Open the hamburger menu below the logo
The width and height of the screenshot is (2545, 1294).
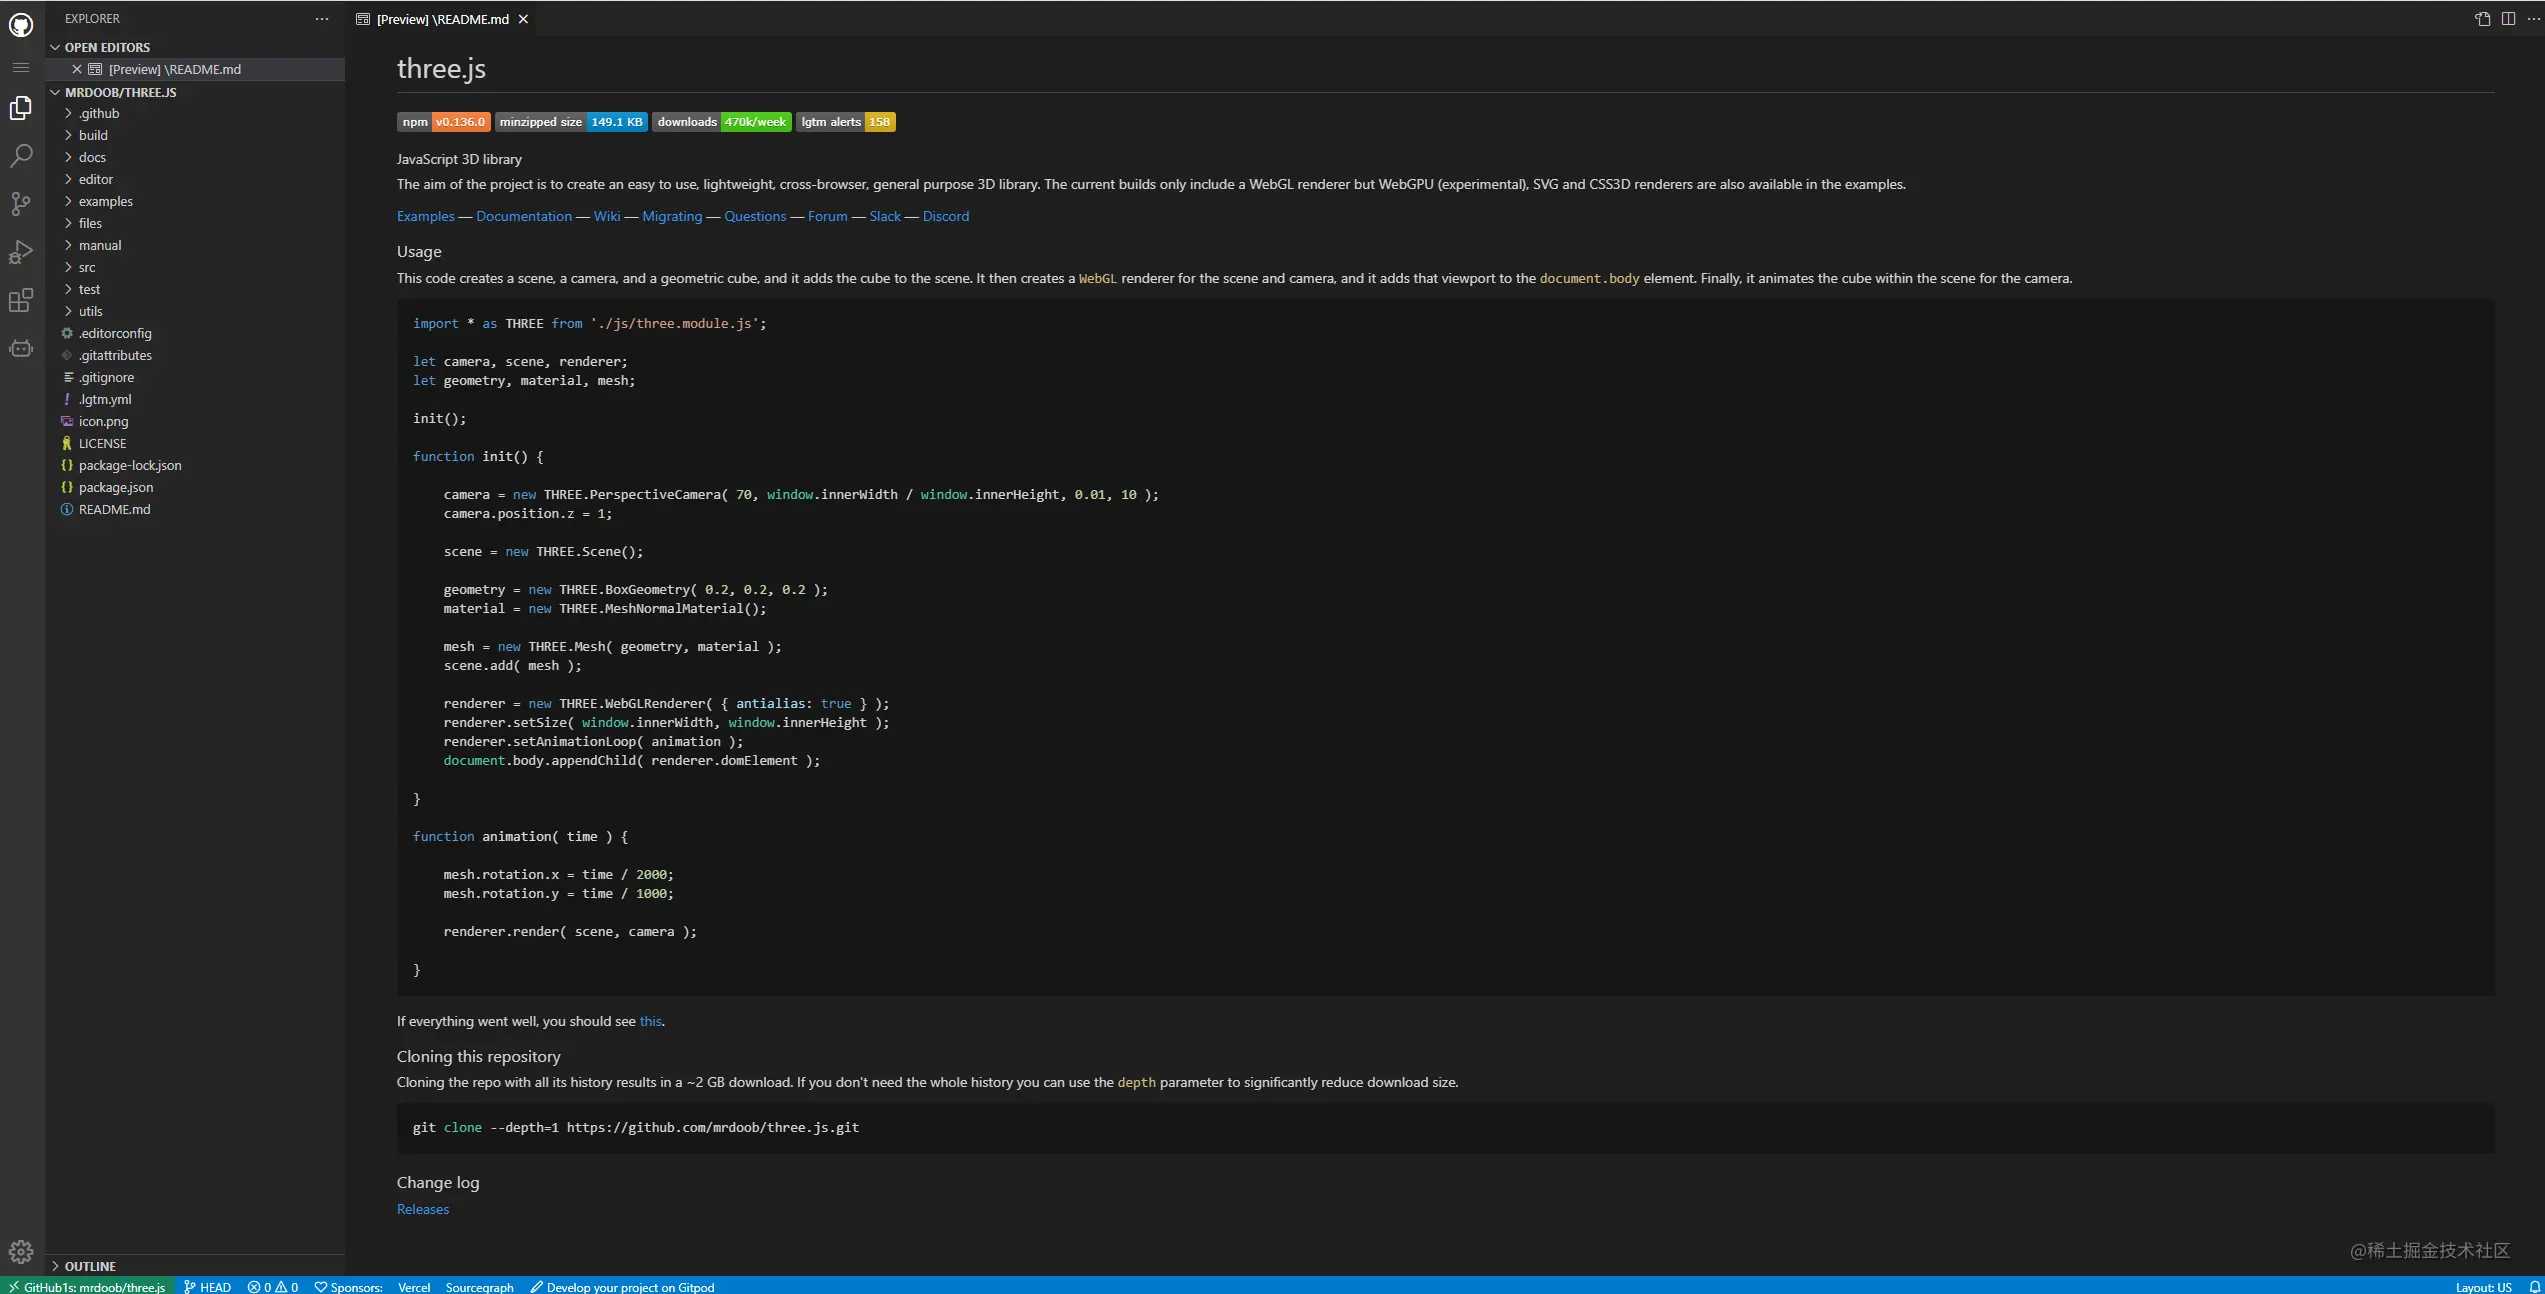pyautogui.click(x=21, y=67)
